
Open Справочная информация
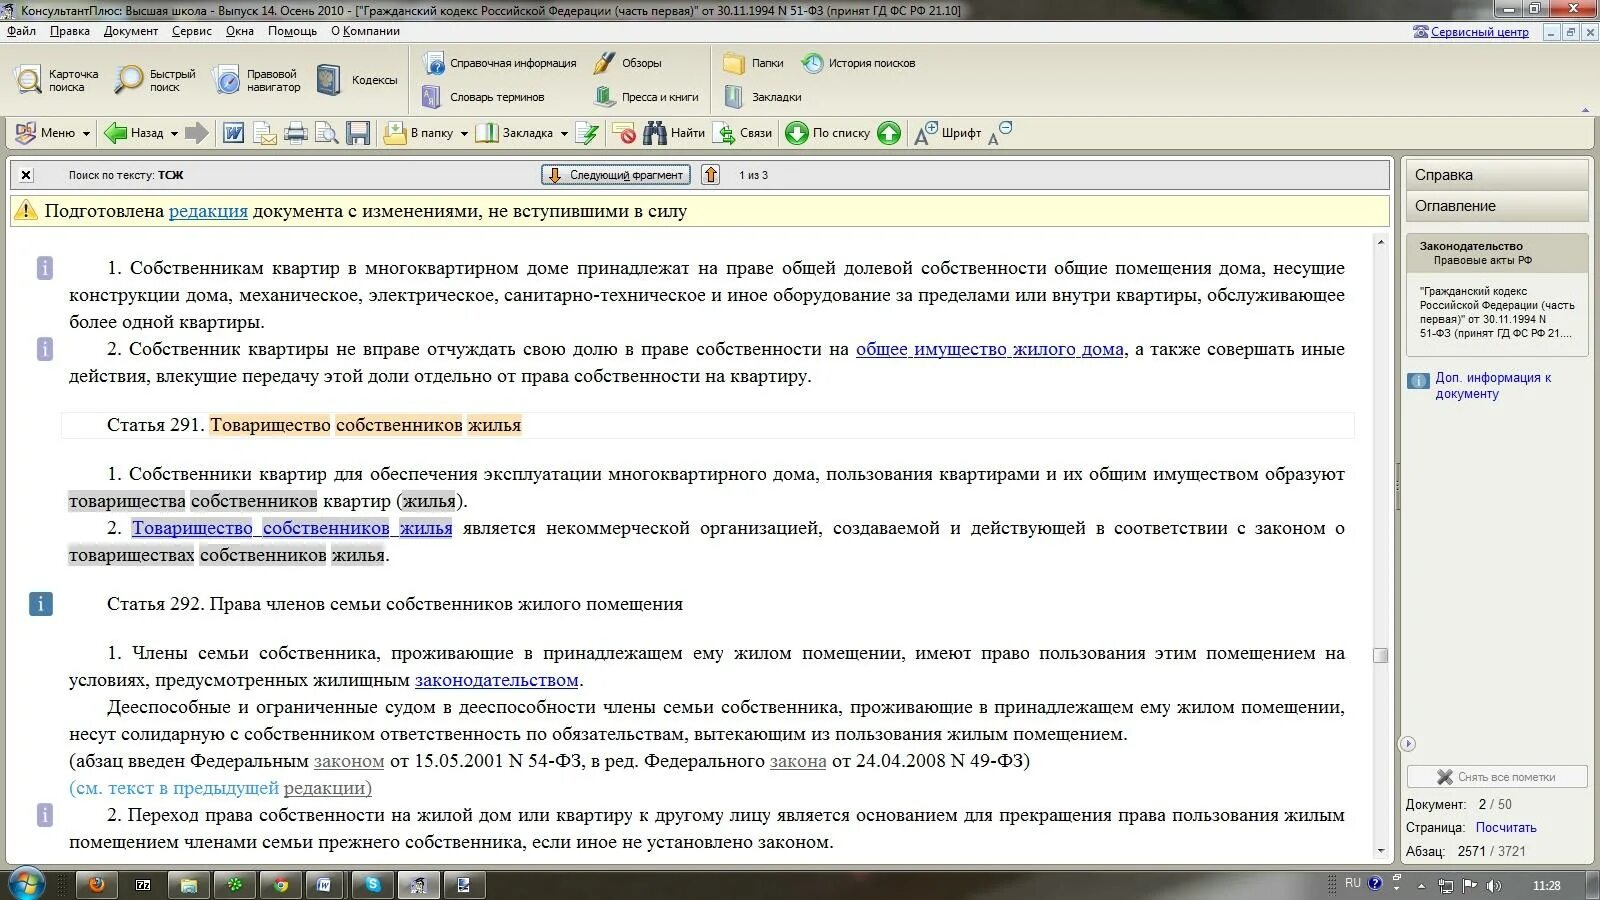pos(500,63)
